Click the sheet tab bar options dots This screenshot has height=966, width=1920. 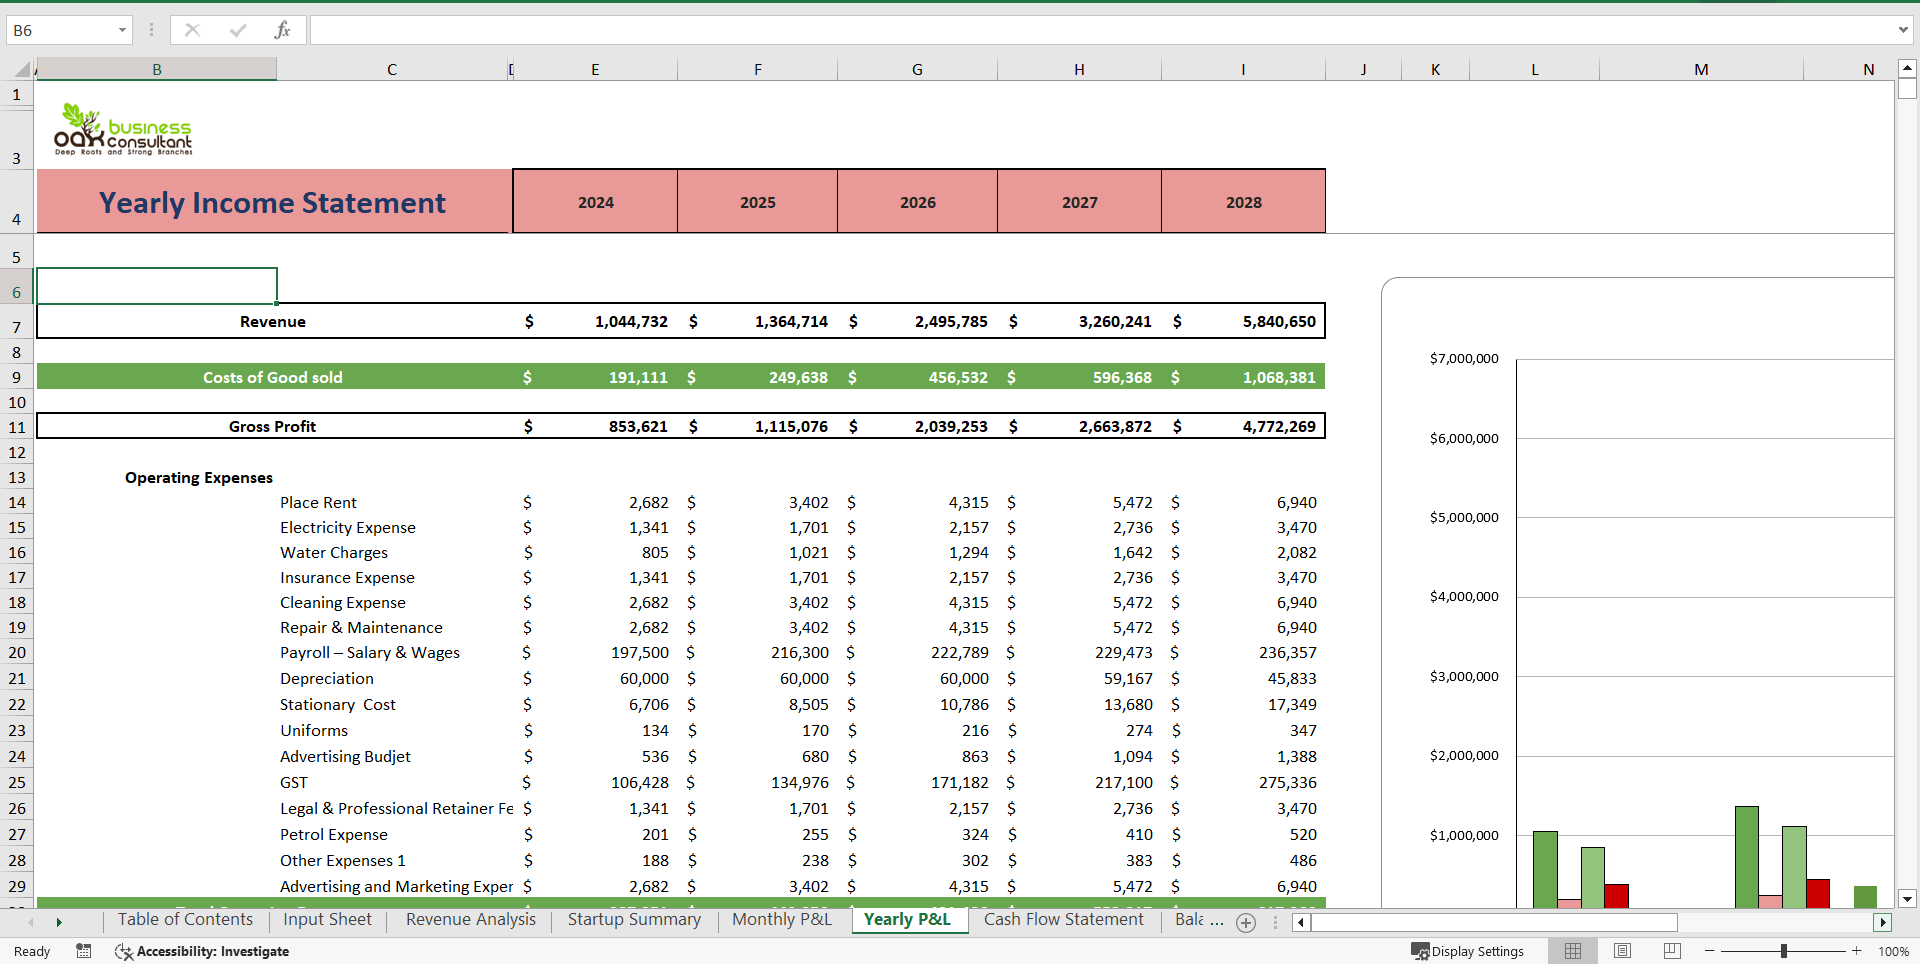pos(1275,922)
